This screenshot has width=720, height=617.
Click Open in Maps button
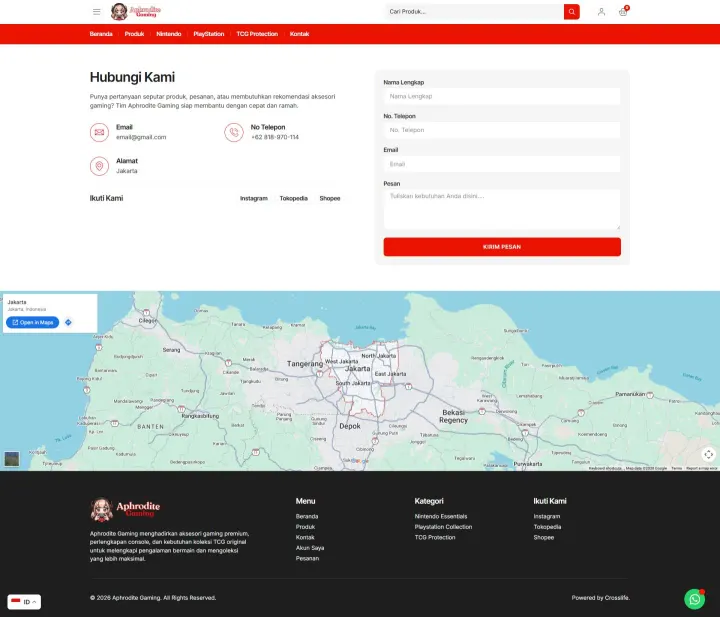(x=33, y=322)
